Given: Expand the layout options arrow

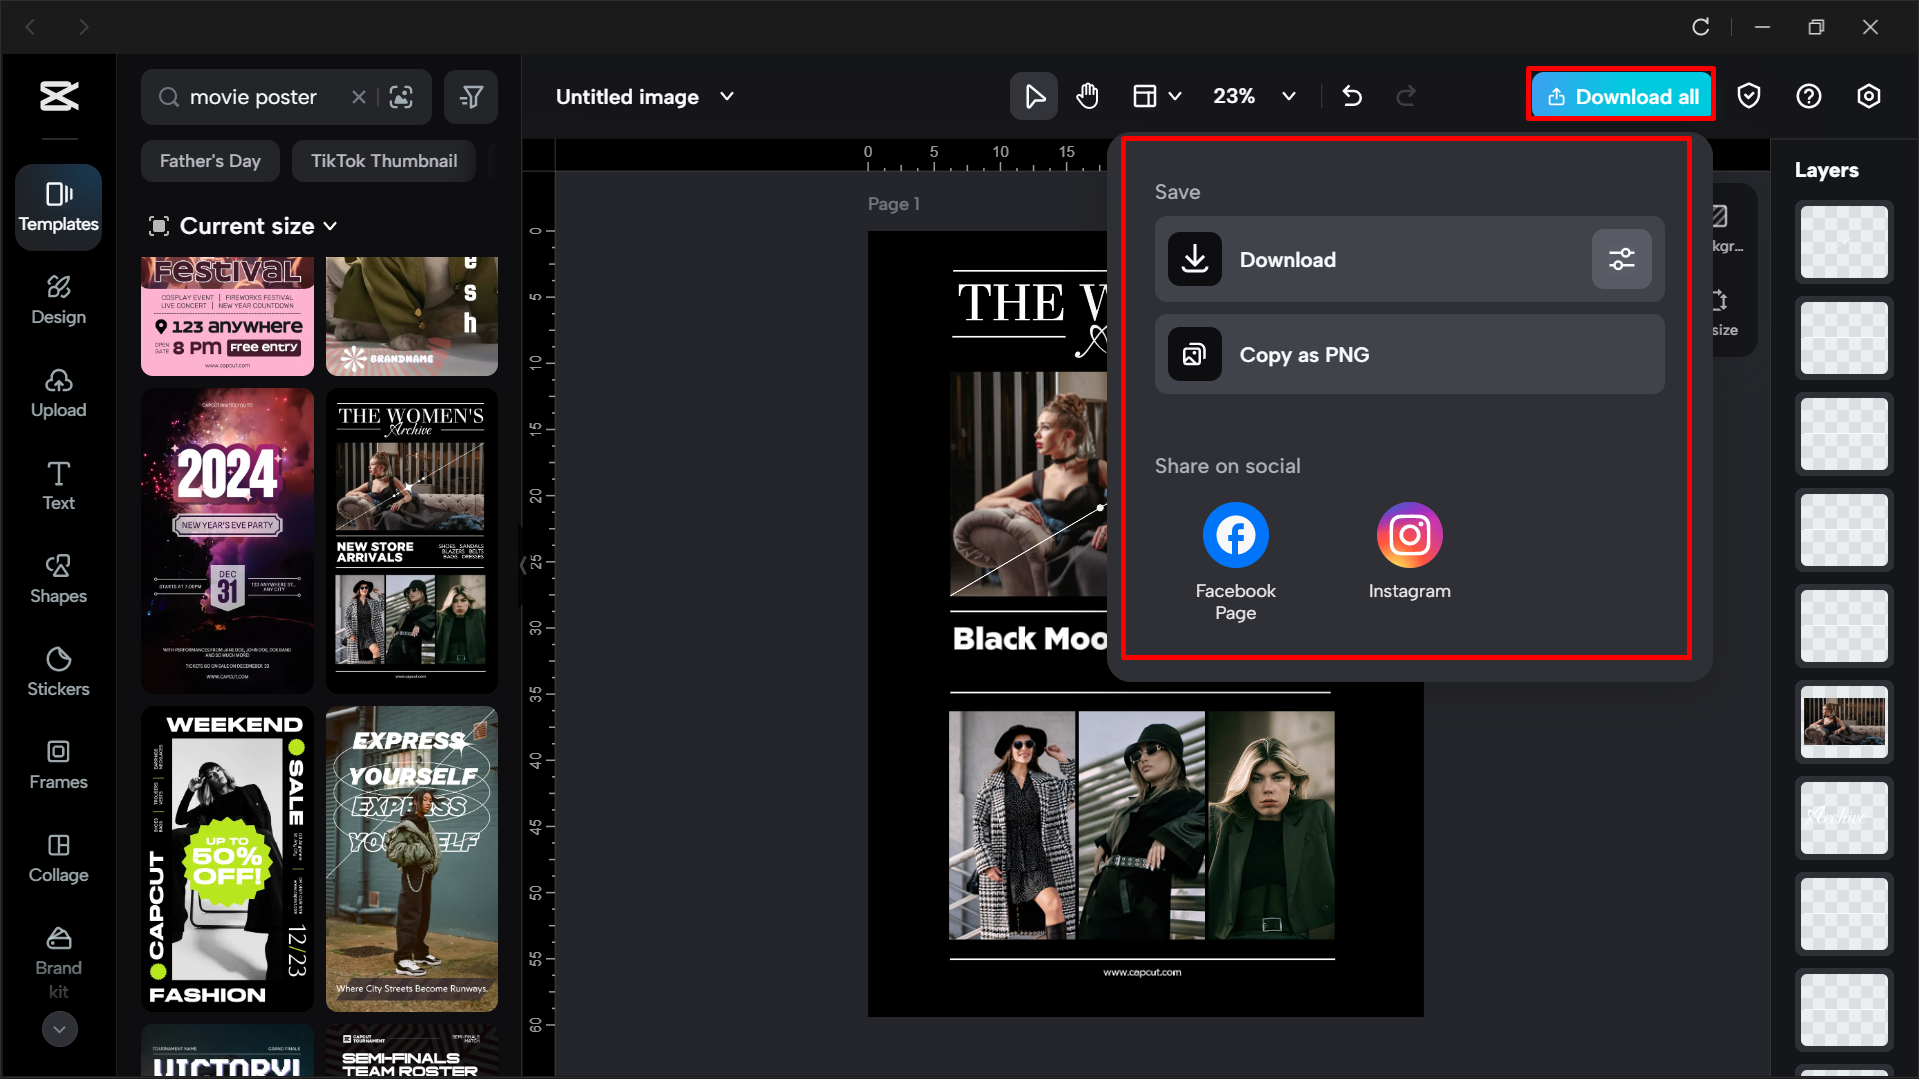Looking at the screenshot, I should 1175,97.
